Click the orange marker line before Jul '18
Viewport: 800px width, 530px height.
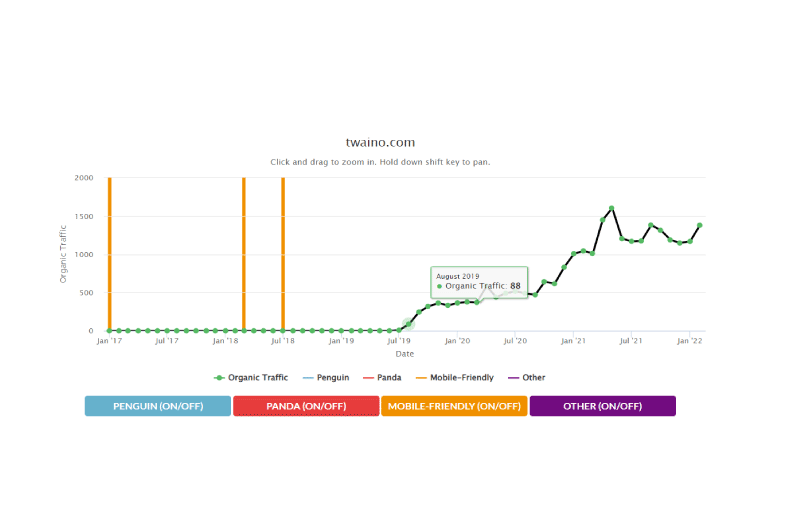click(244, 254)
